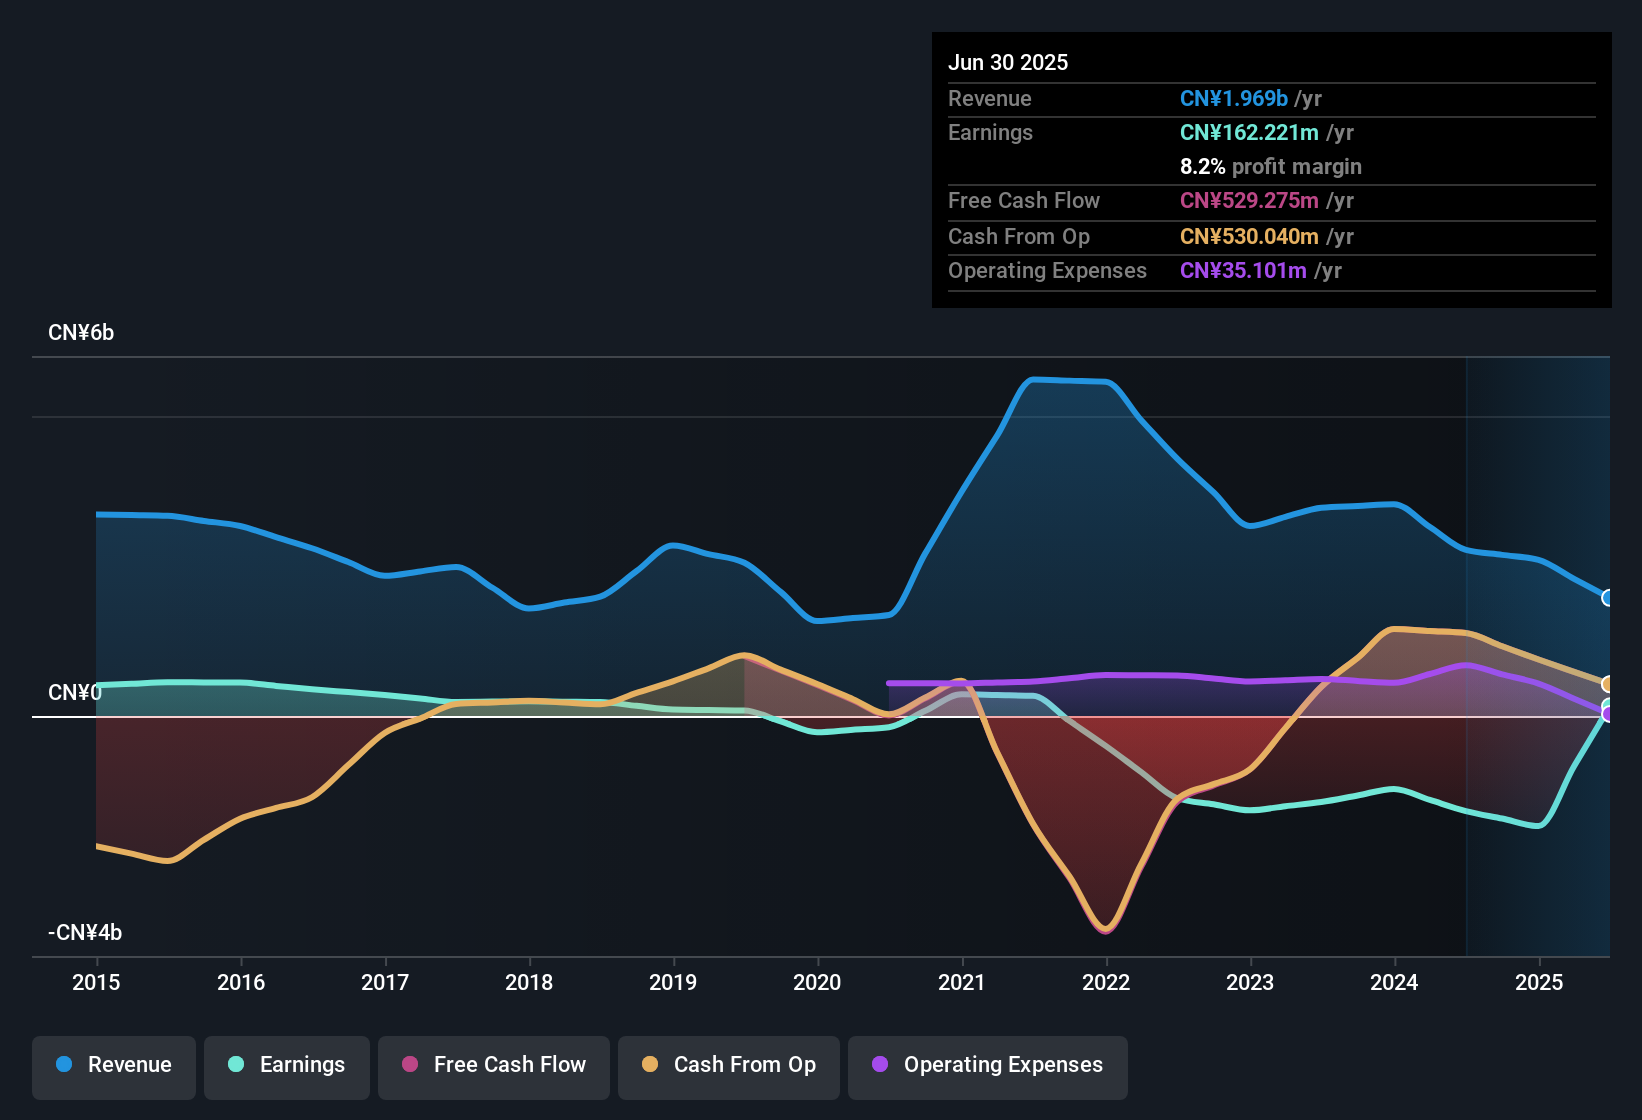1642x1120 pixels.
Task: Toggle the Earnings series off
Action: (287, 1066)
